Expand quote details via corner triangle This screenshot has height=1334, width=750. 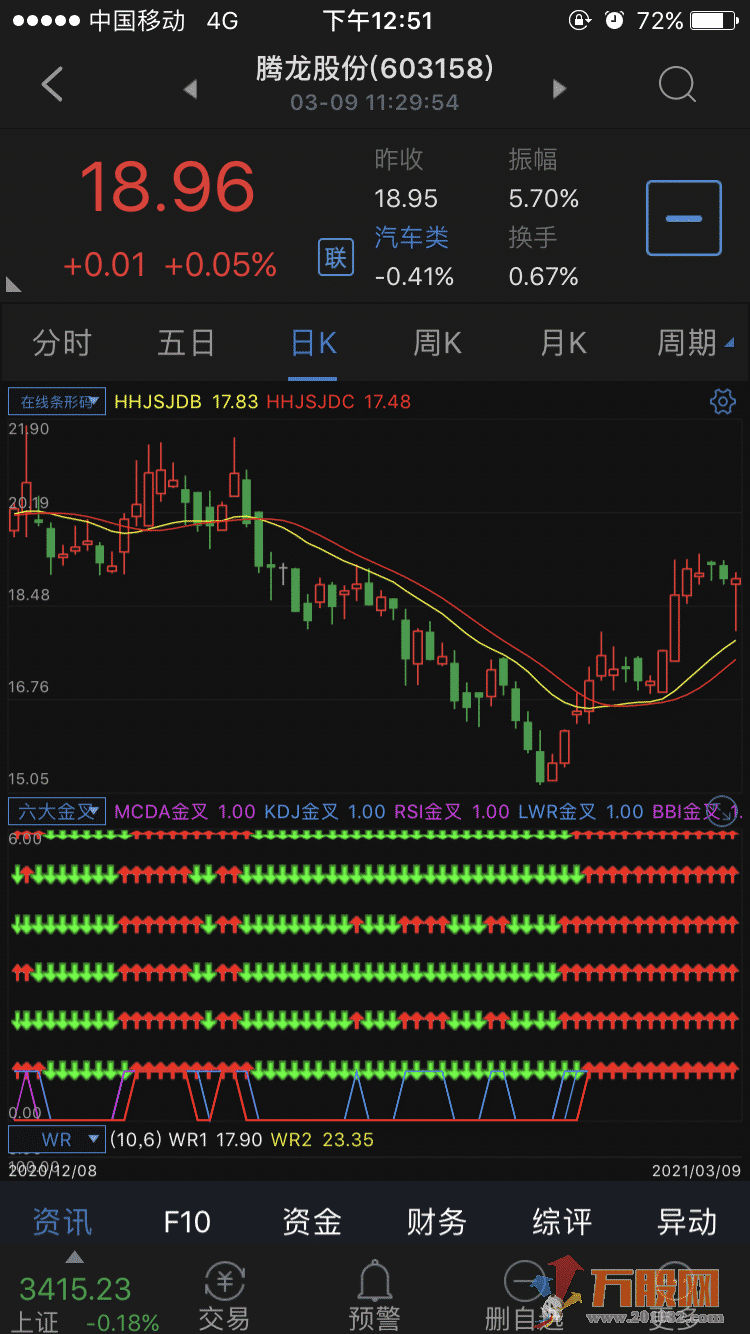point(13,285)
